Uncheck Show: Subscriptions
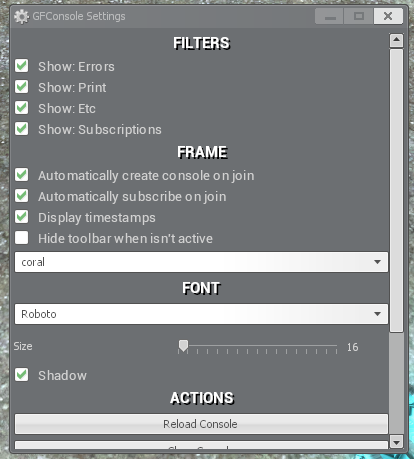 click(x=22, y=129)
